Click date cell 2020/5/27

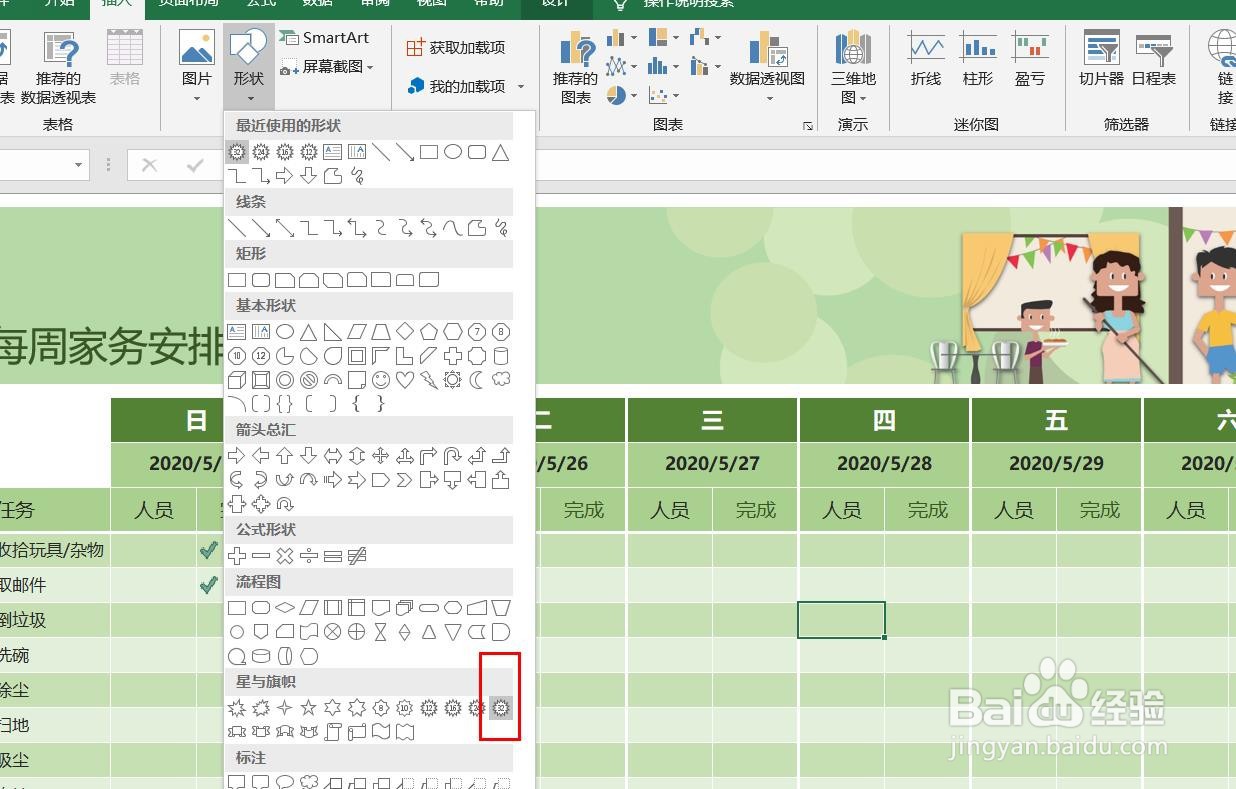tap(712, 463)
